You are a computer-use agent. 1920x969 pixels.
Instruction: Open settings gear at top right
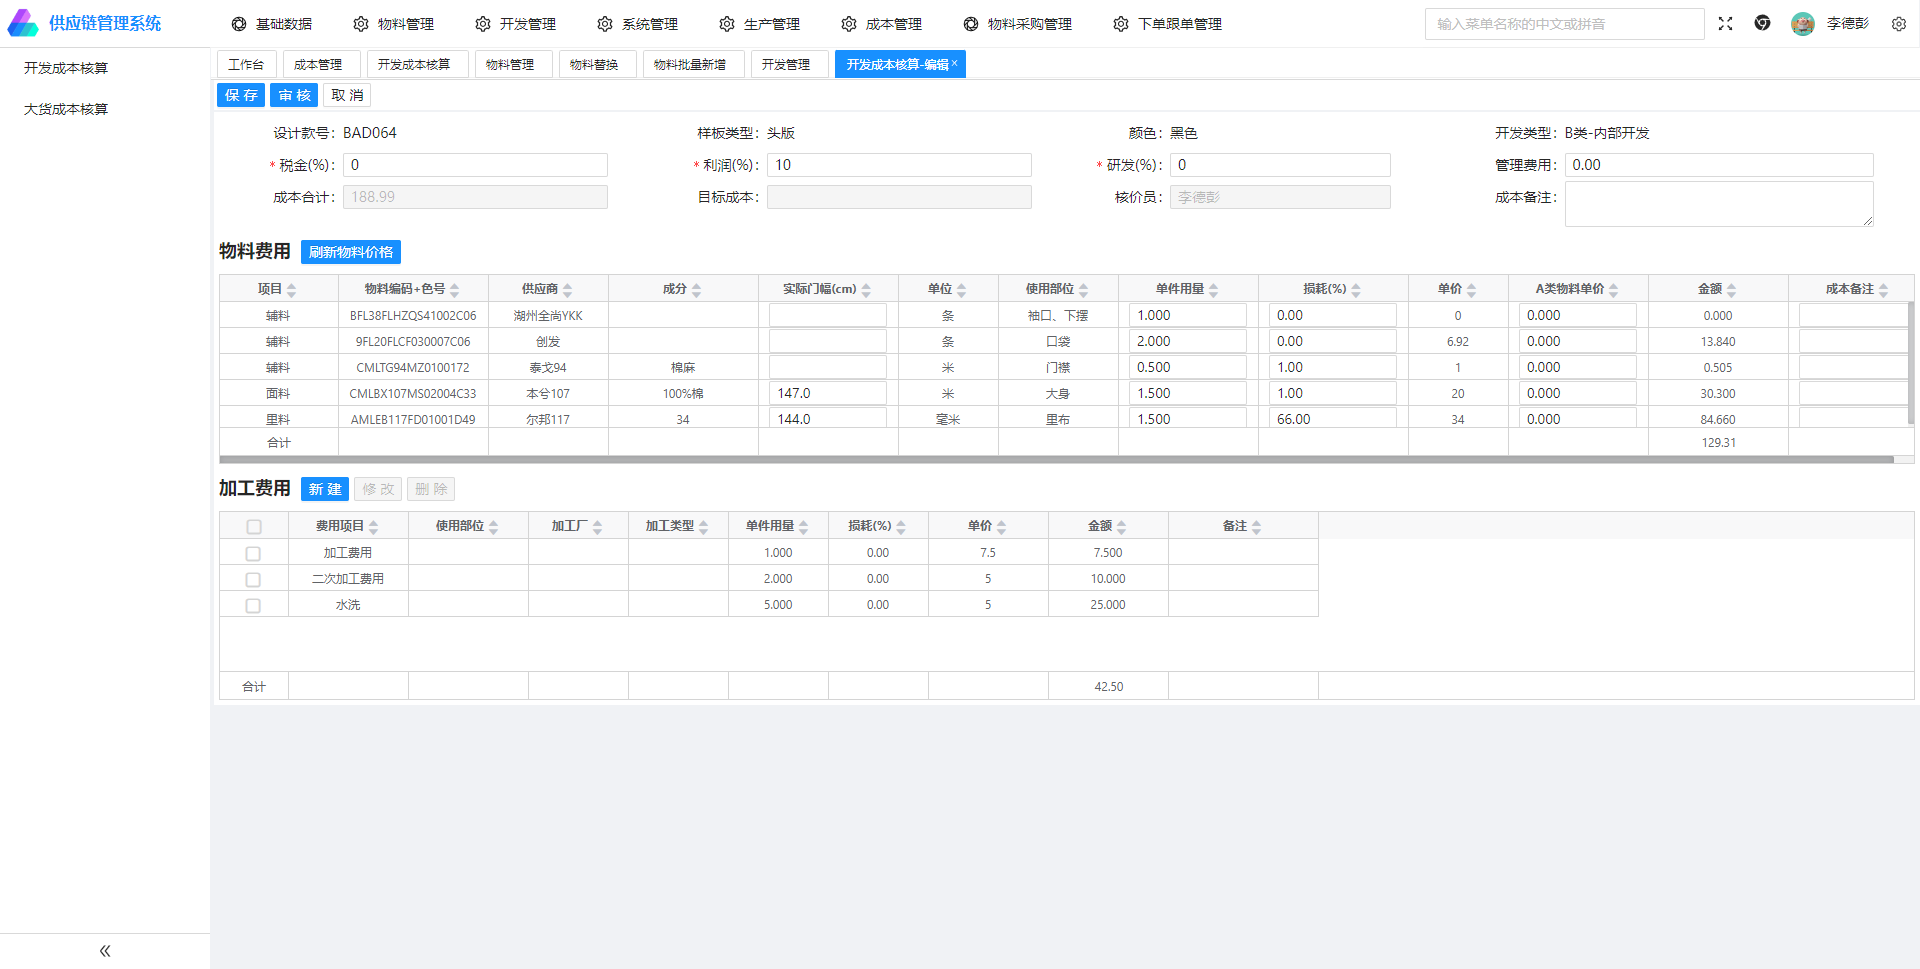[x=1898, y=24]
